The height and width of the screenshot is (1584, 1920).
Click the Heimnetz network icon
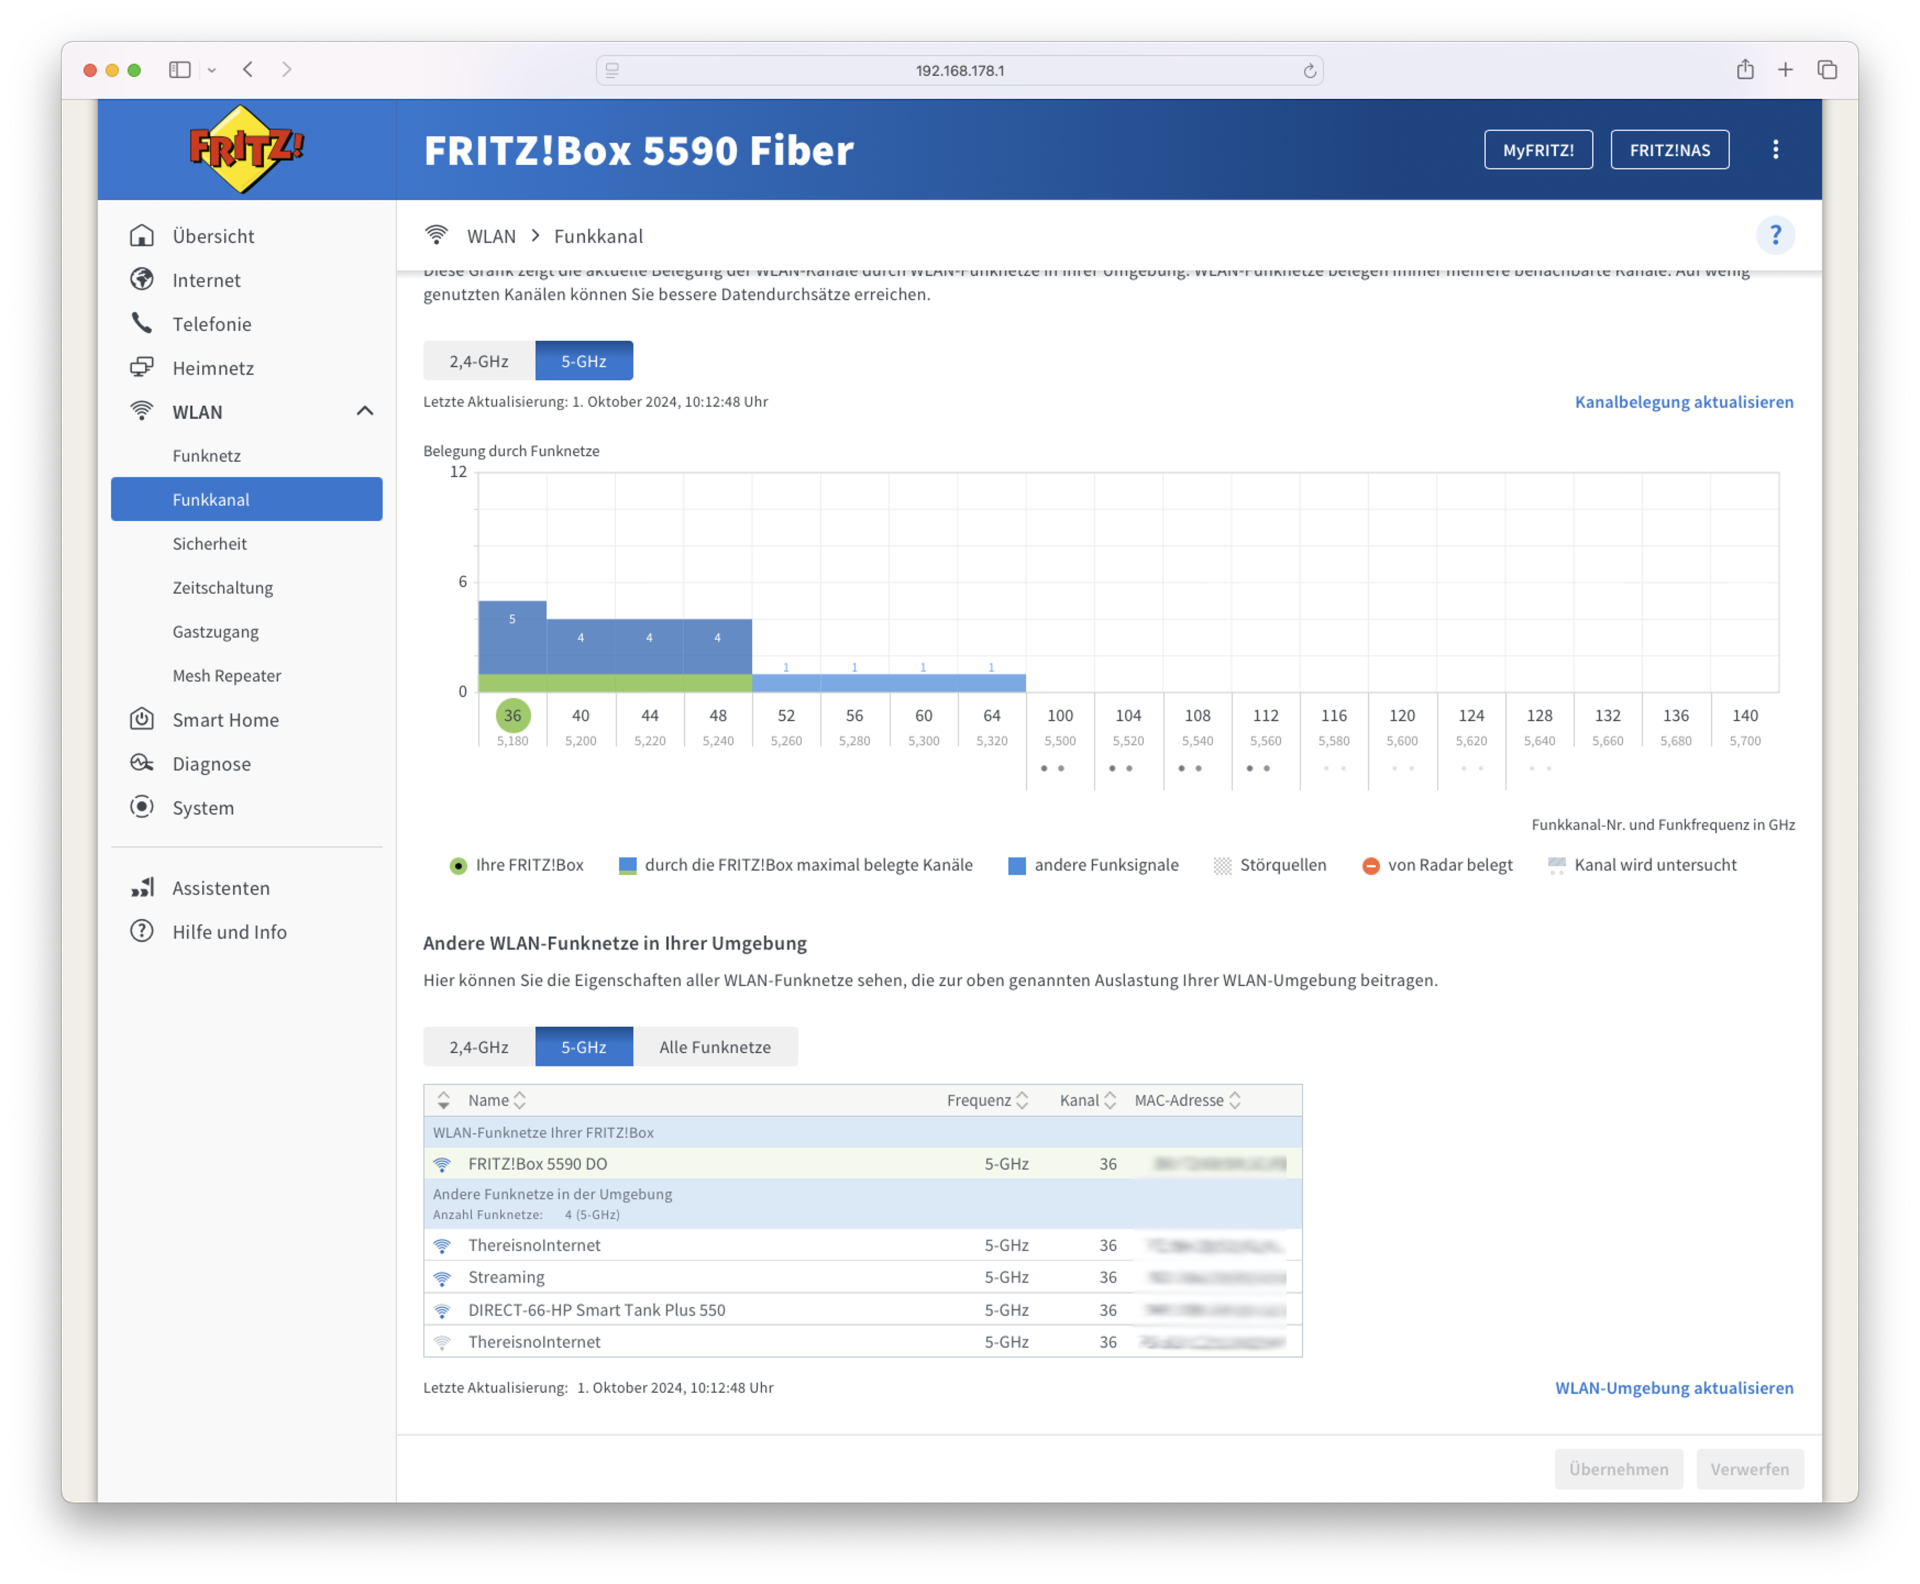click(x=142, y=367)
